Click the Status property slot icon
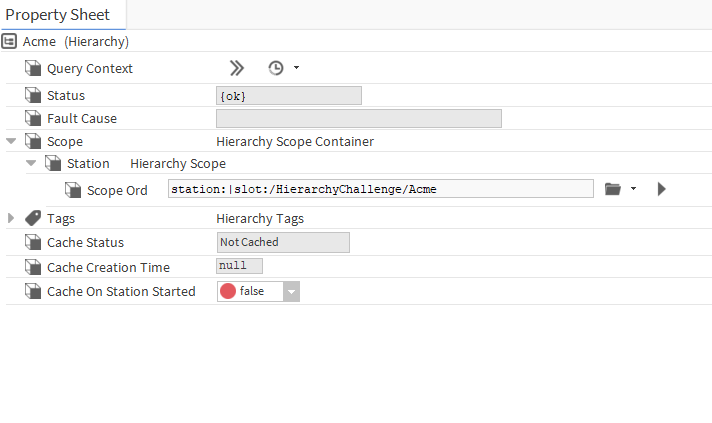712x423 pixels. click(33, 96)
